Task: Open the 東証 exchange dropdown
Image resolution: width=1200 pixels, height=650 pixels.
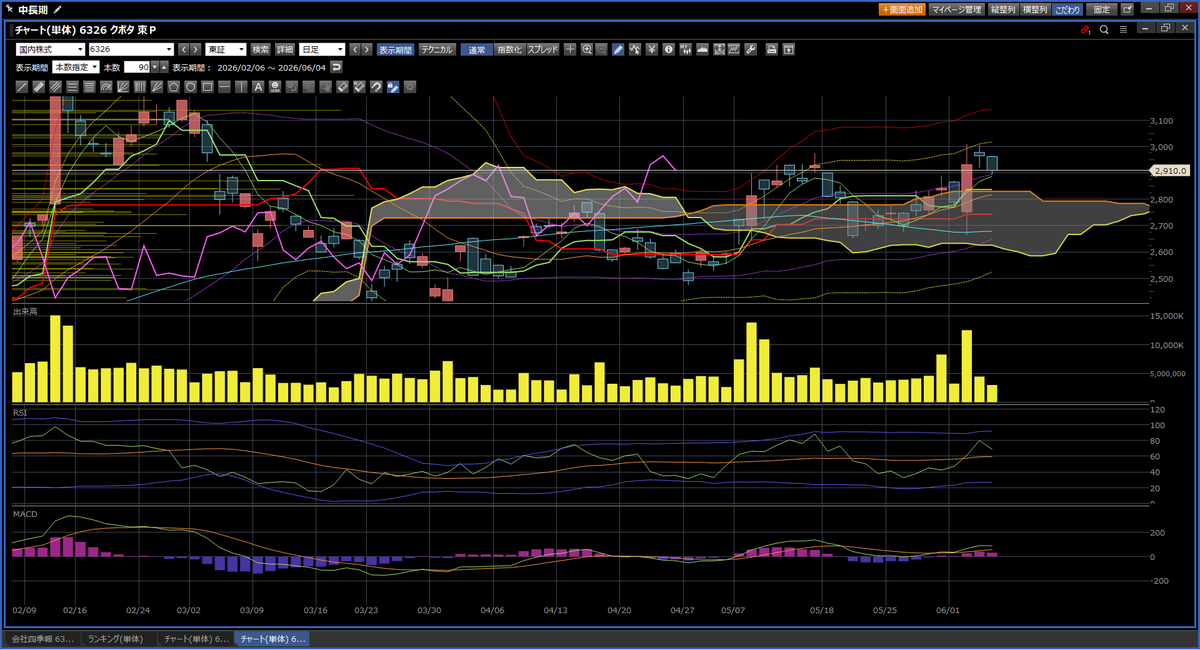Action: click(226, 49)
